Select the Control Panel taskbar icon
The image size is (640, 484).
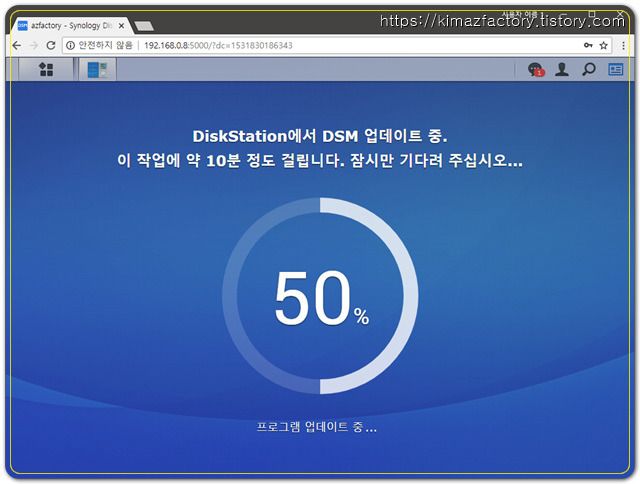click(x=97, y=69)
